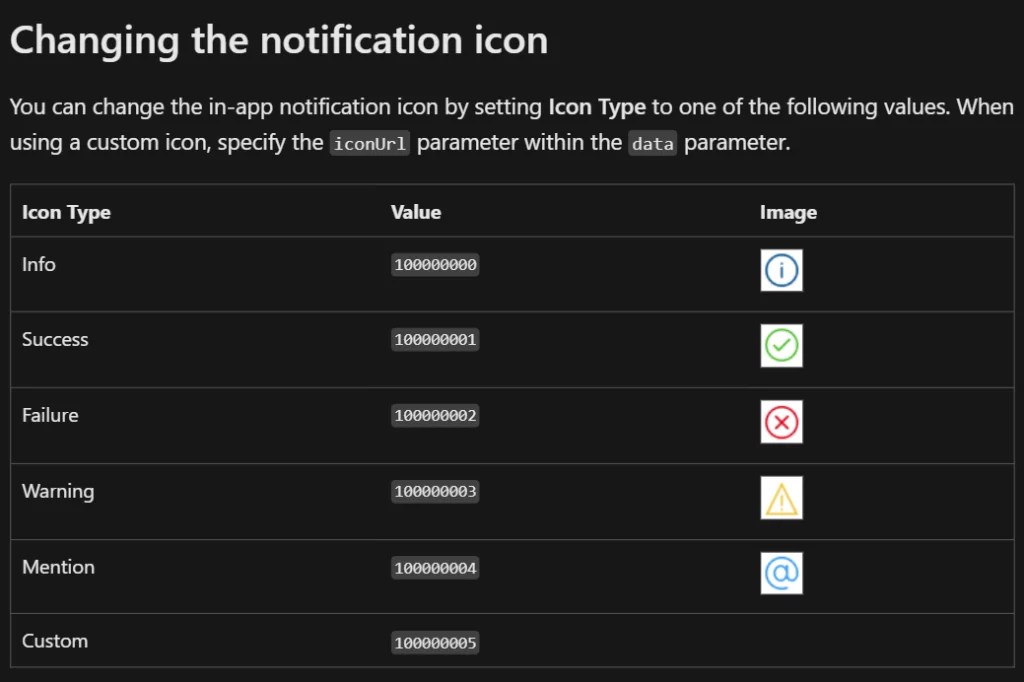This screenshot has width=1024, height=682.
Task: Click the red Failure X icon
Action: (781, 422)
